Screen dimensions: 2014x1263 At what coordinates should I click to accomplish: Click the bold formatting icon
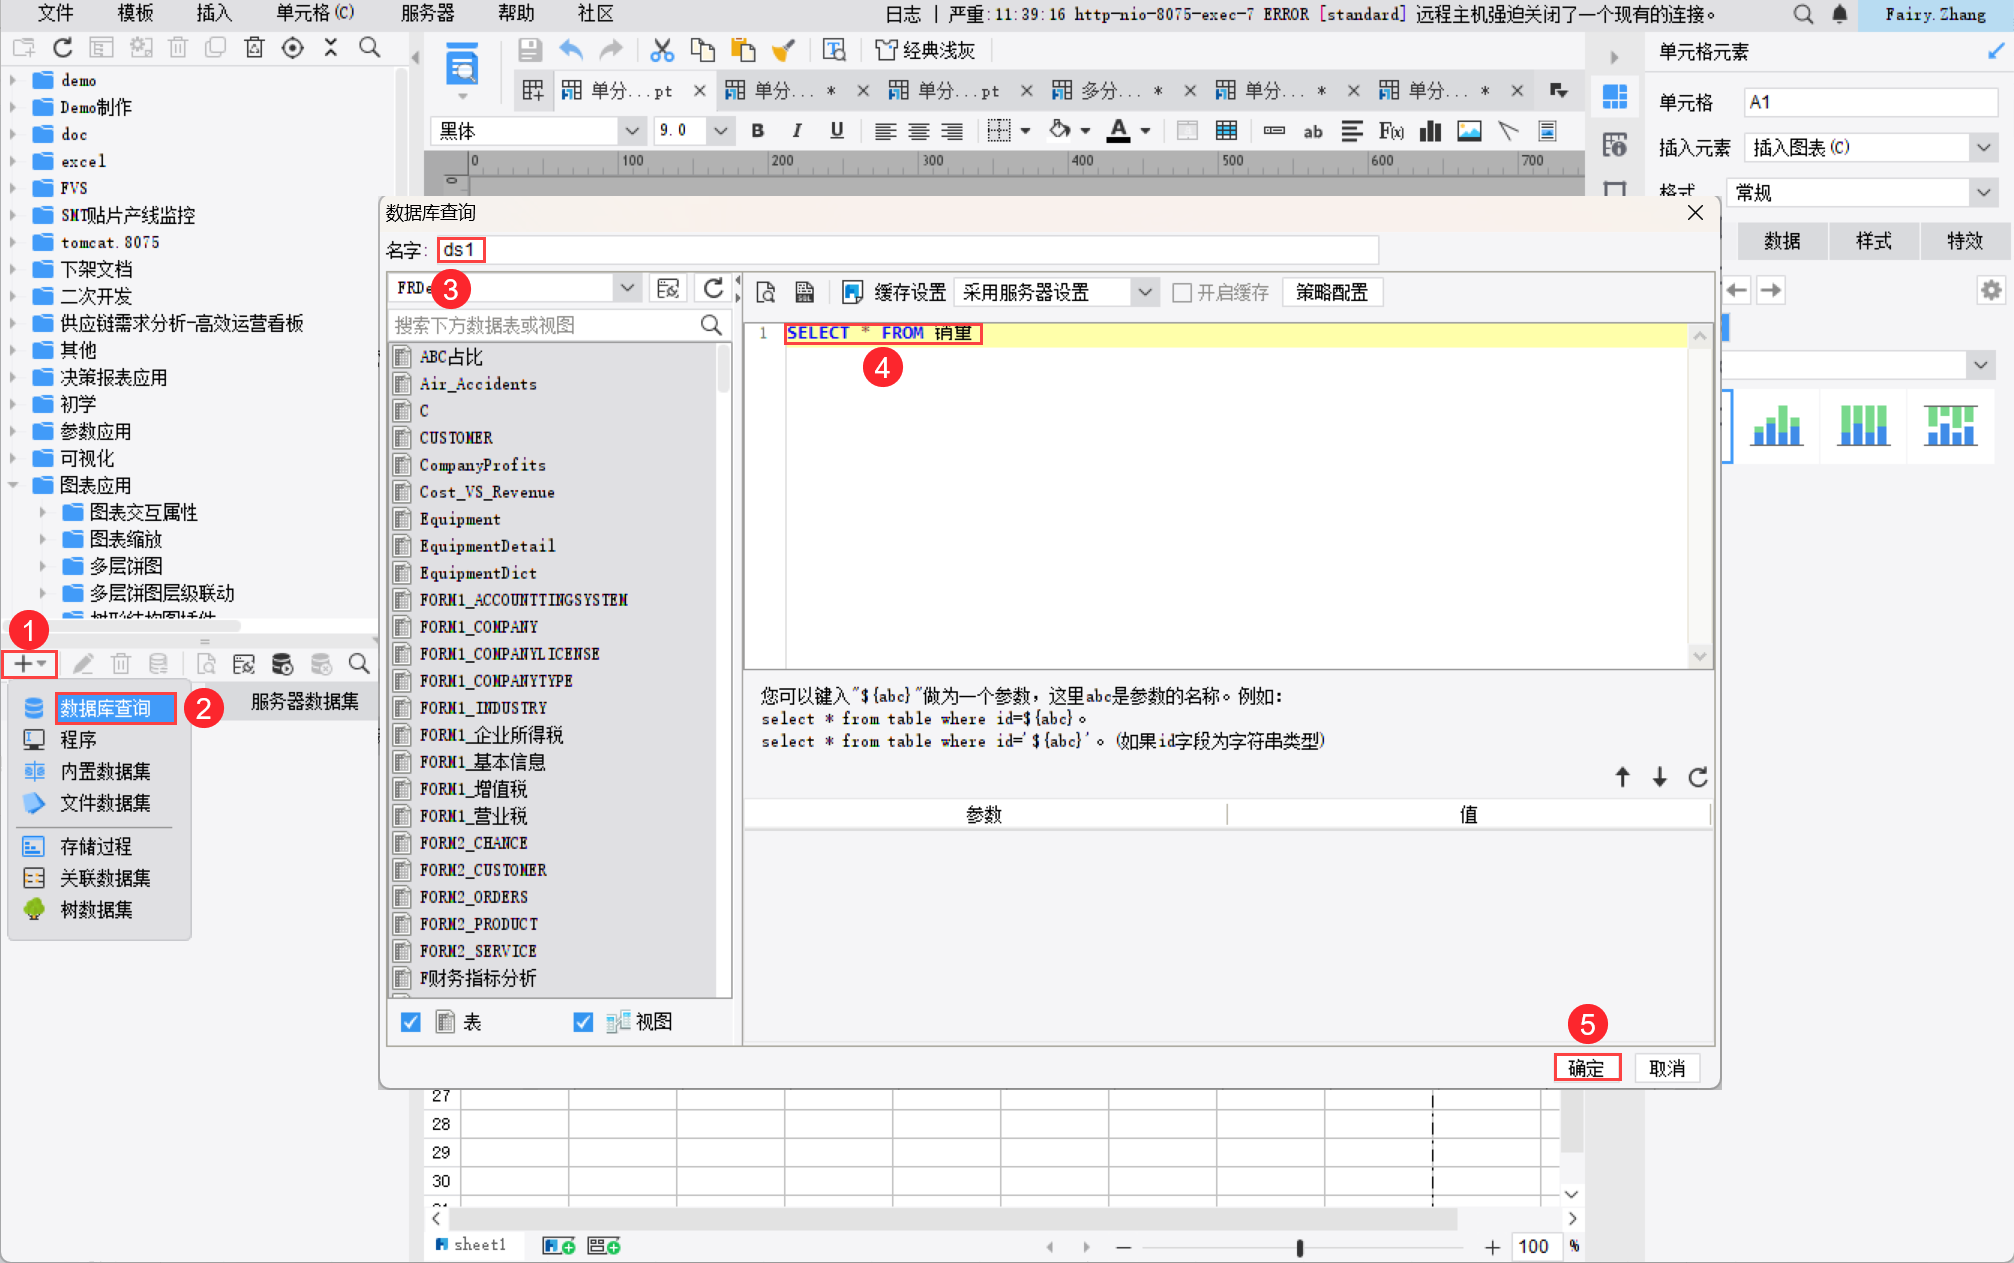757,131
